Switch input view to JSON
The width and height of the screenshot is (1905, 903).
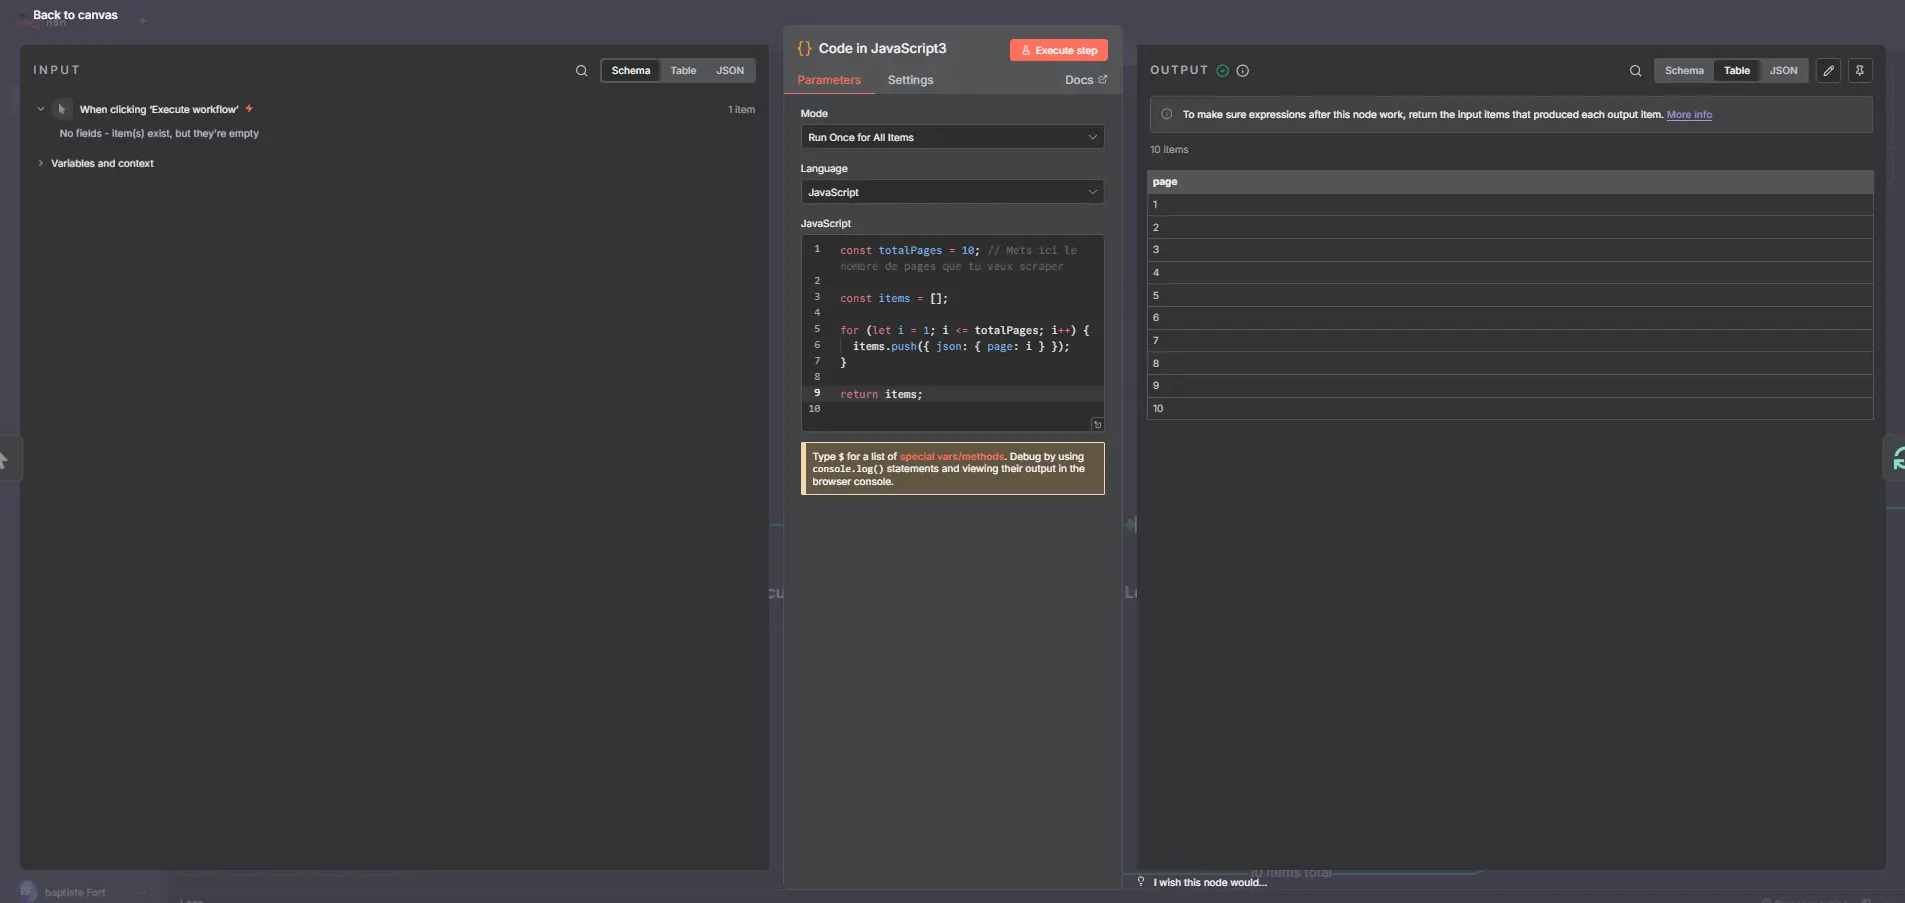coord(730,70)
